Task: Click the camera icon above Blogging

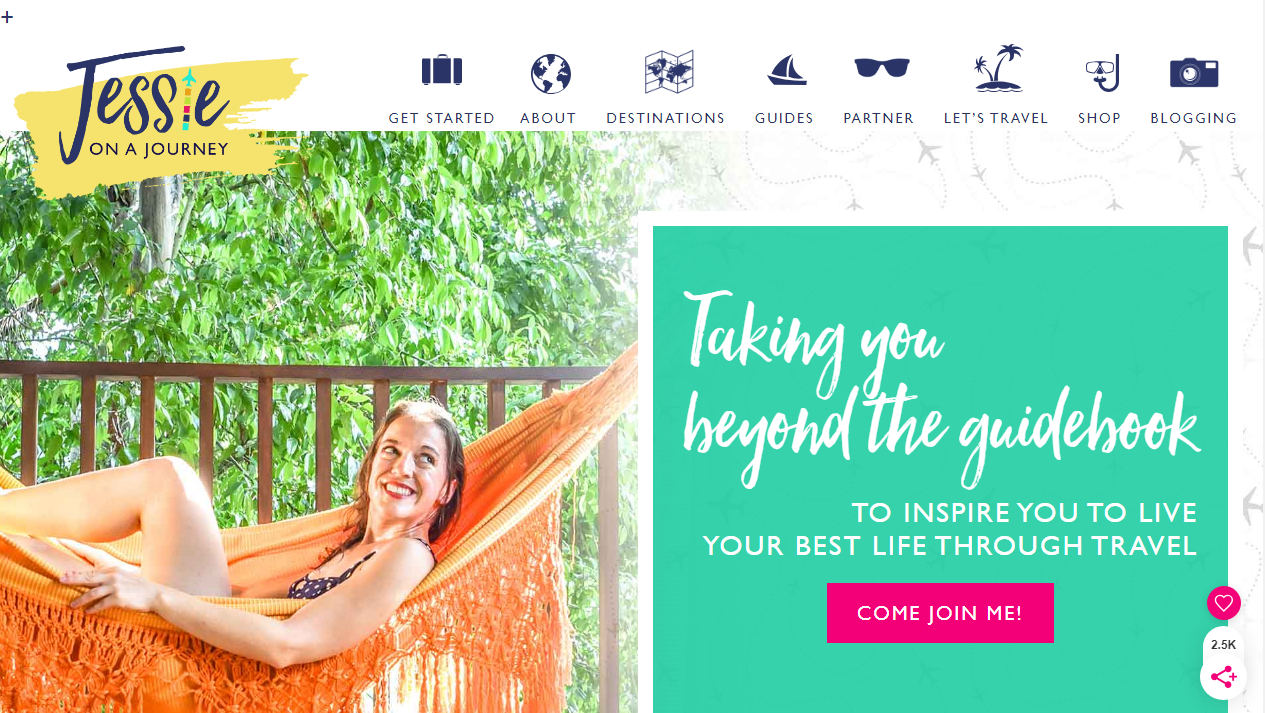Action: 1194,72
